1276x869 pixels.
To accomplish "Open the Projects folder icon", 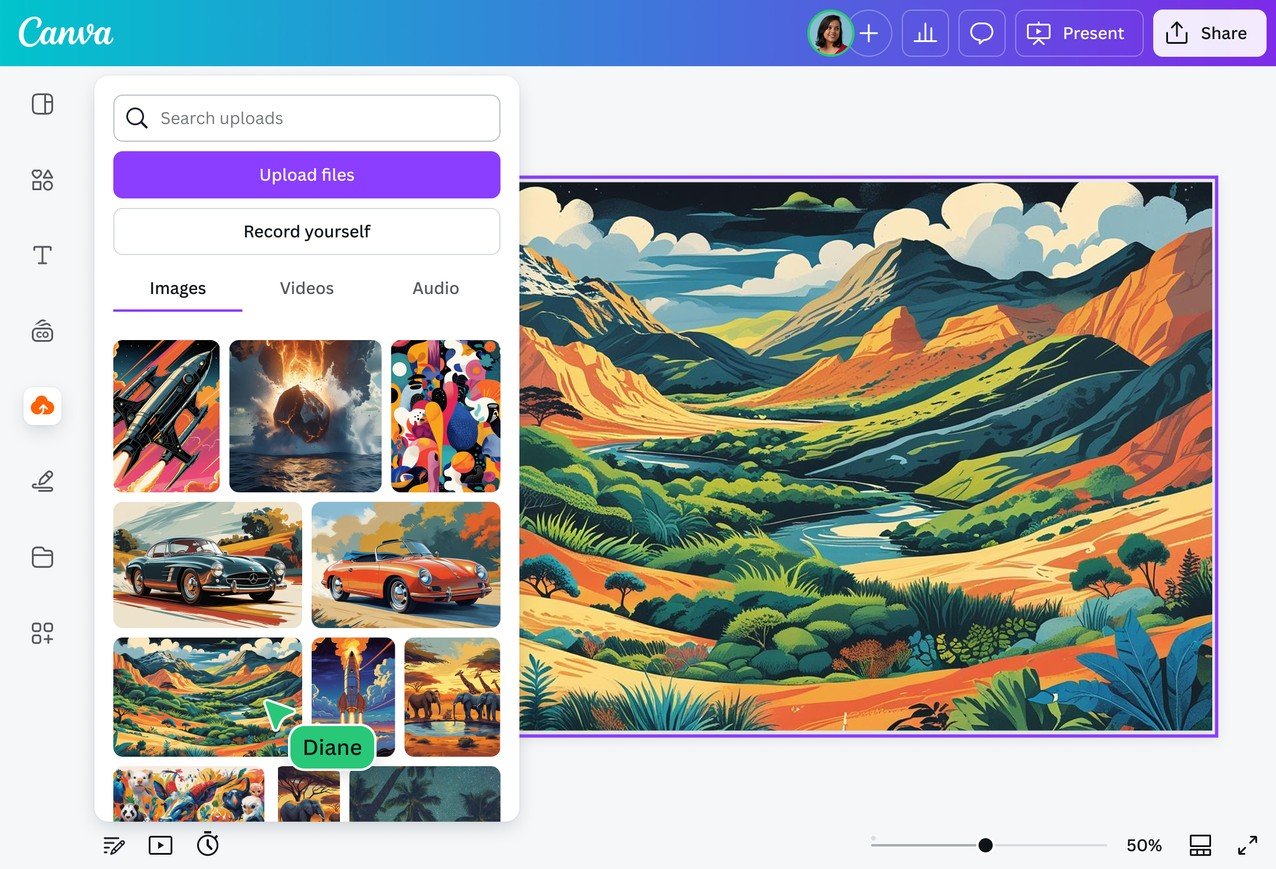I will click(x=42, y=557).
